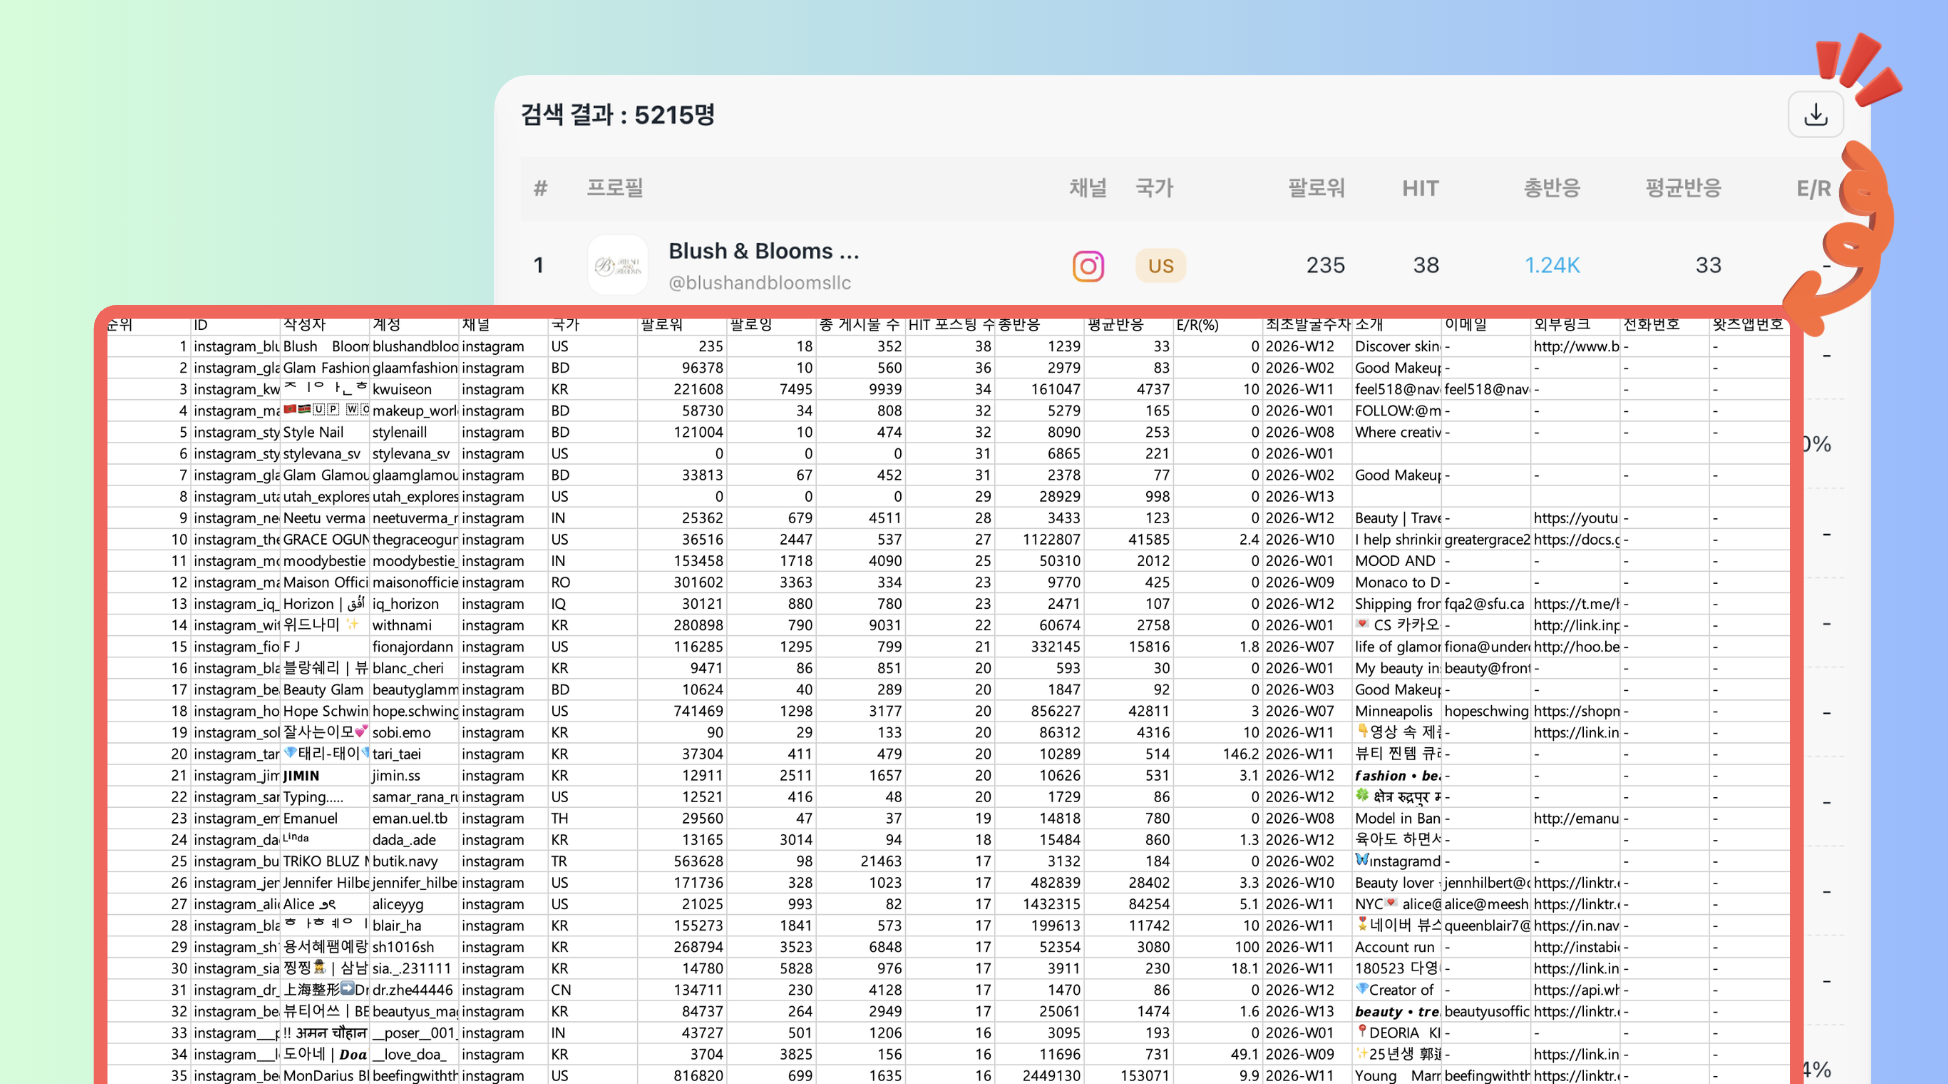Click the greatergrace email cell in row 10
The width and height of the screenshot is (1948, 1084).
pyautogui.click(x=1485, y=540)
